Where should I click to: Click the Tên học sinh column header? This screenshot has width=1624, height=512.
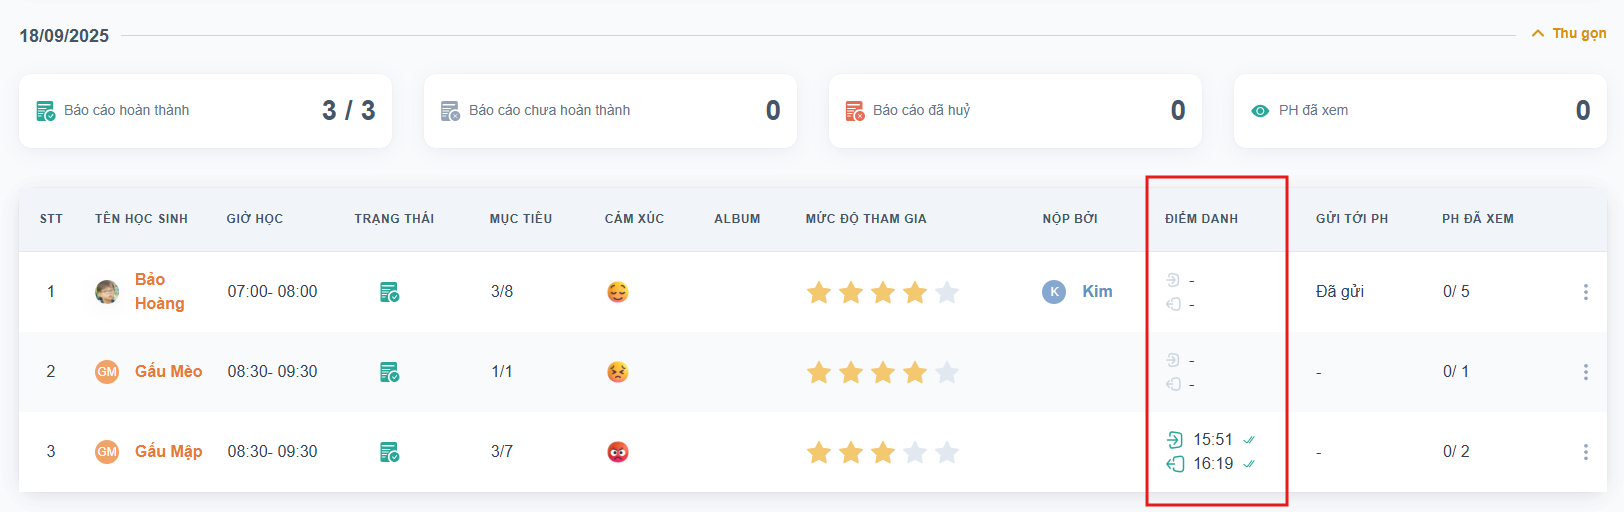click(x=141, y=219)
